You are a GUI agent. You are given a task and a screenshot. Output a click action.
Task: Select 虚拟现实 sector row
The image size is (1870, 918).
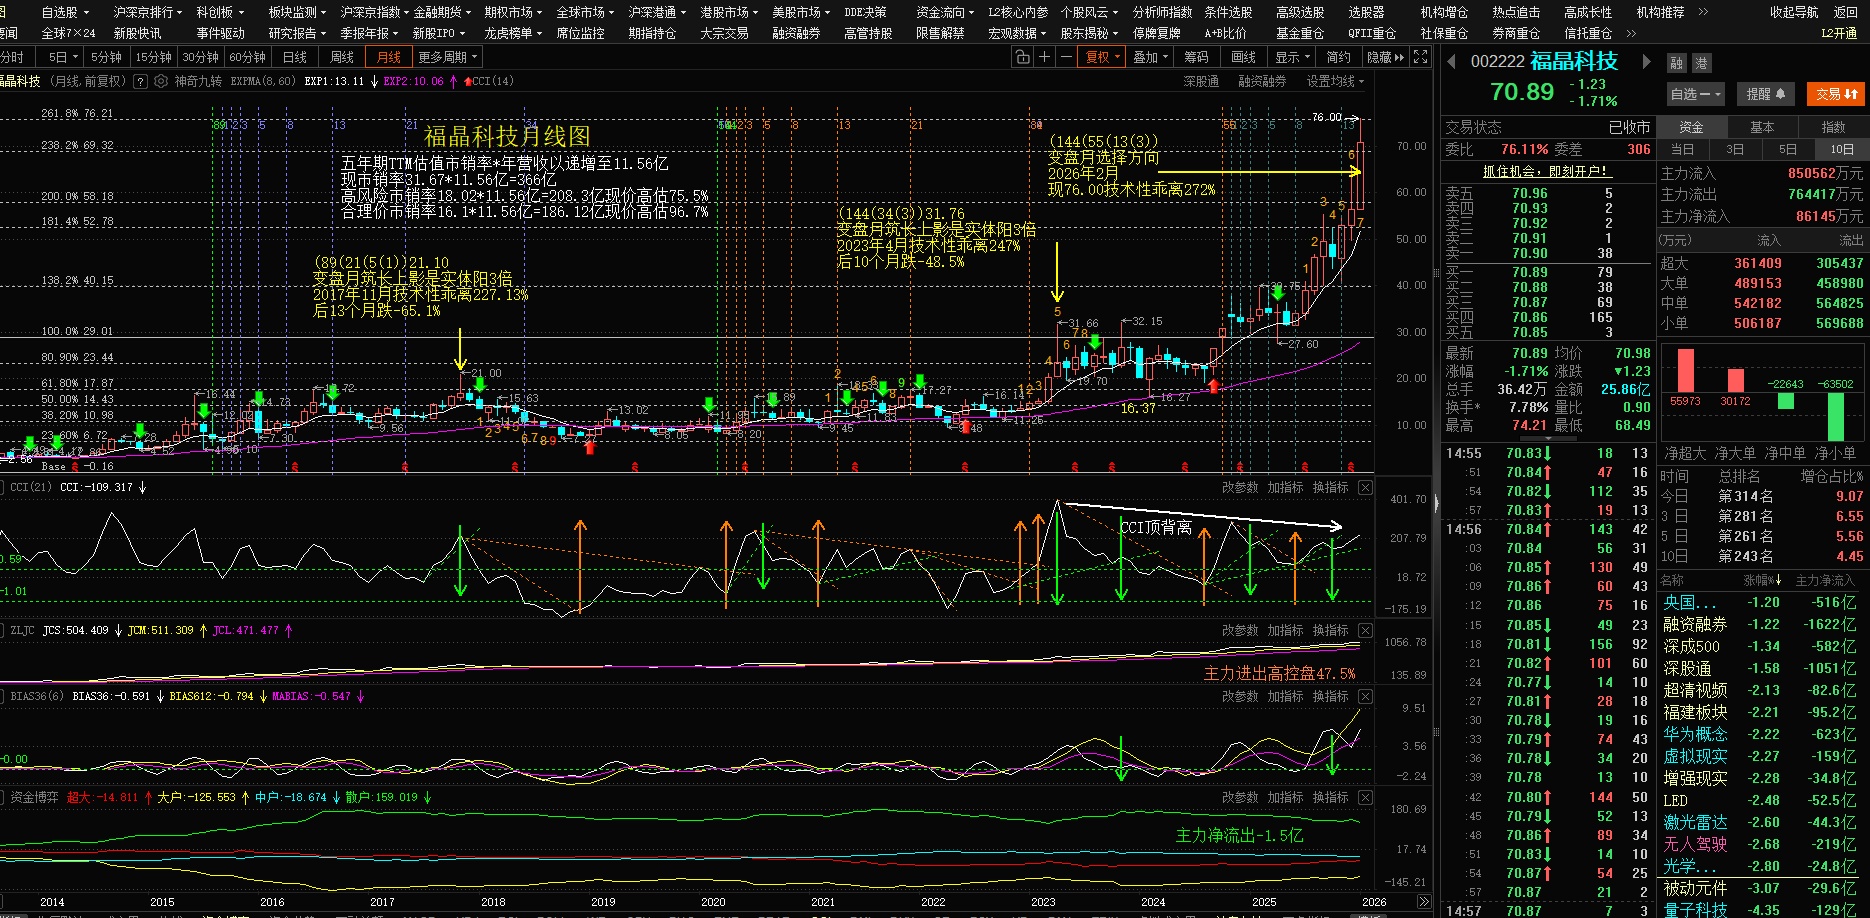tap(1764, 756)
